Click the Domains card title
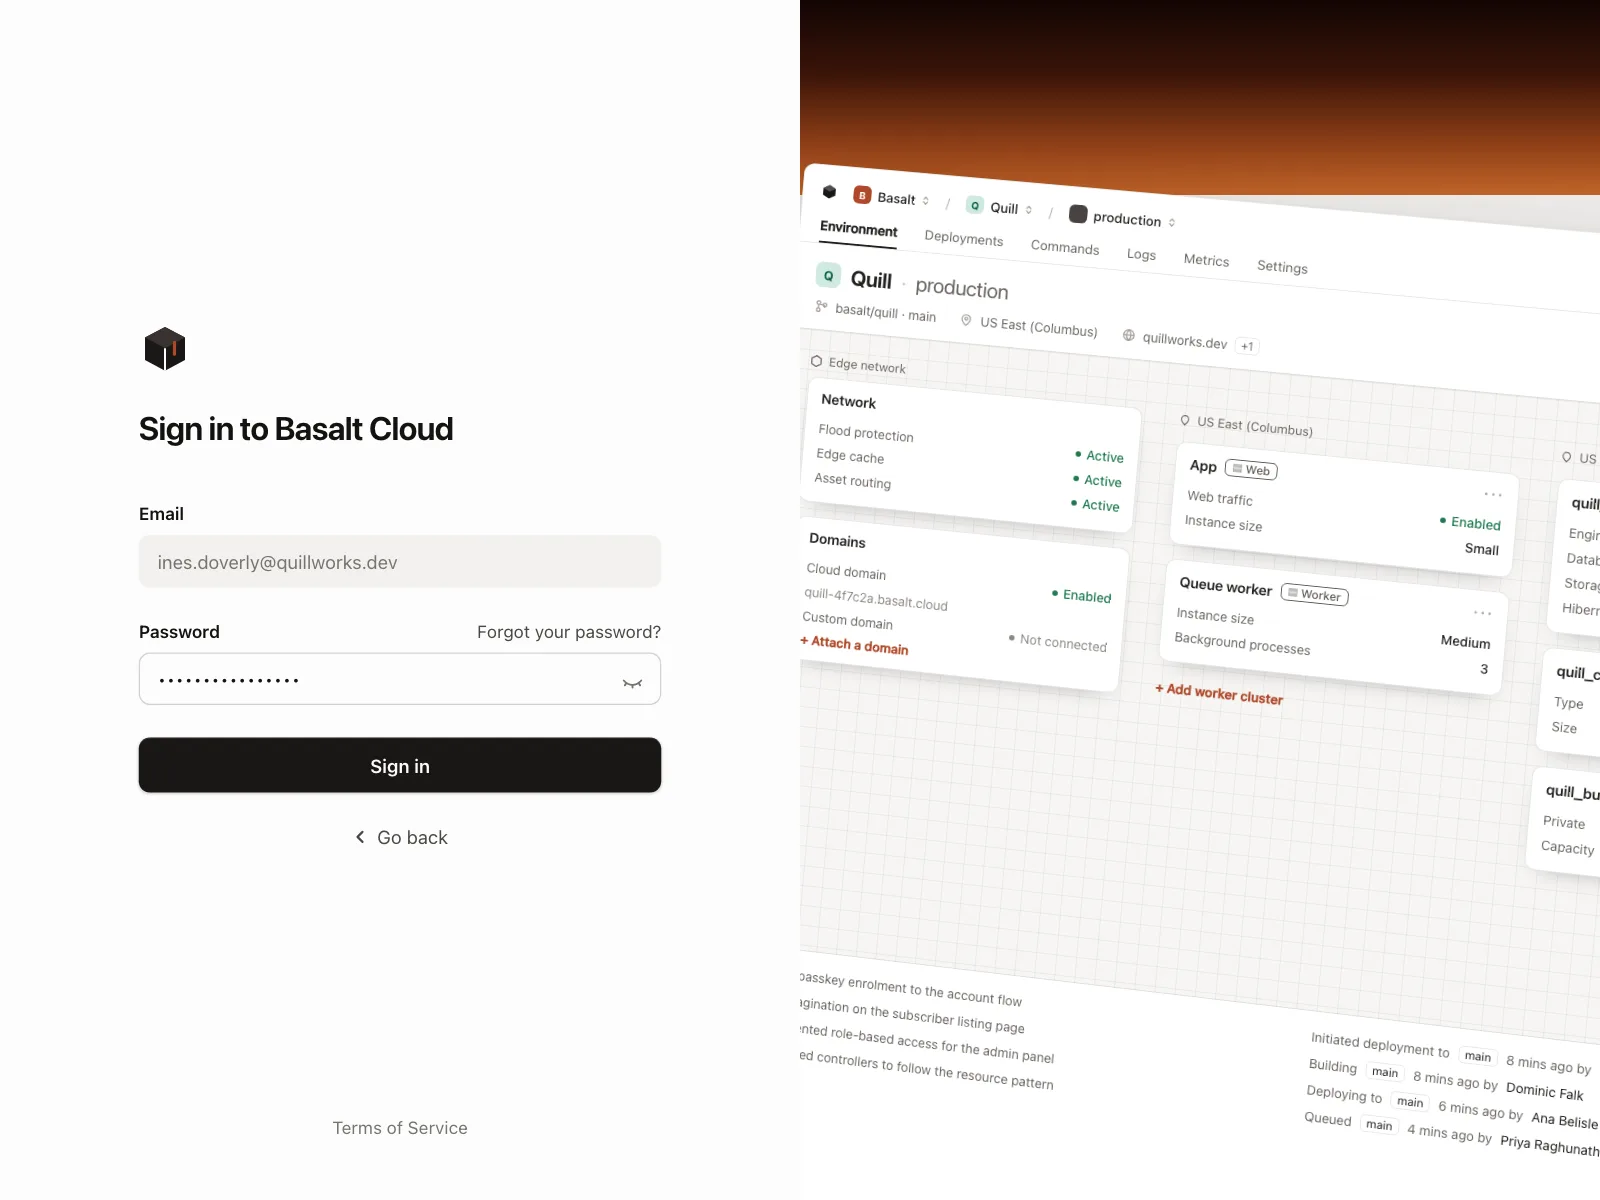The height and width of the screenshot is (1200, 1600). coord(837,540)
